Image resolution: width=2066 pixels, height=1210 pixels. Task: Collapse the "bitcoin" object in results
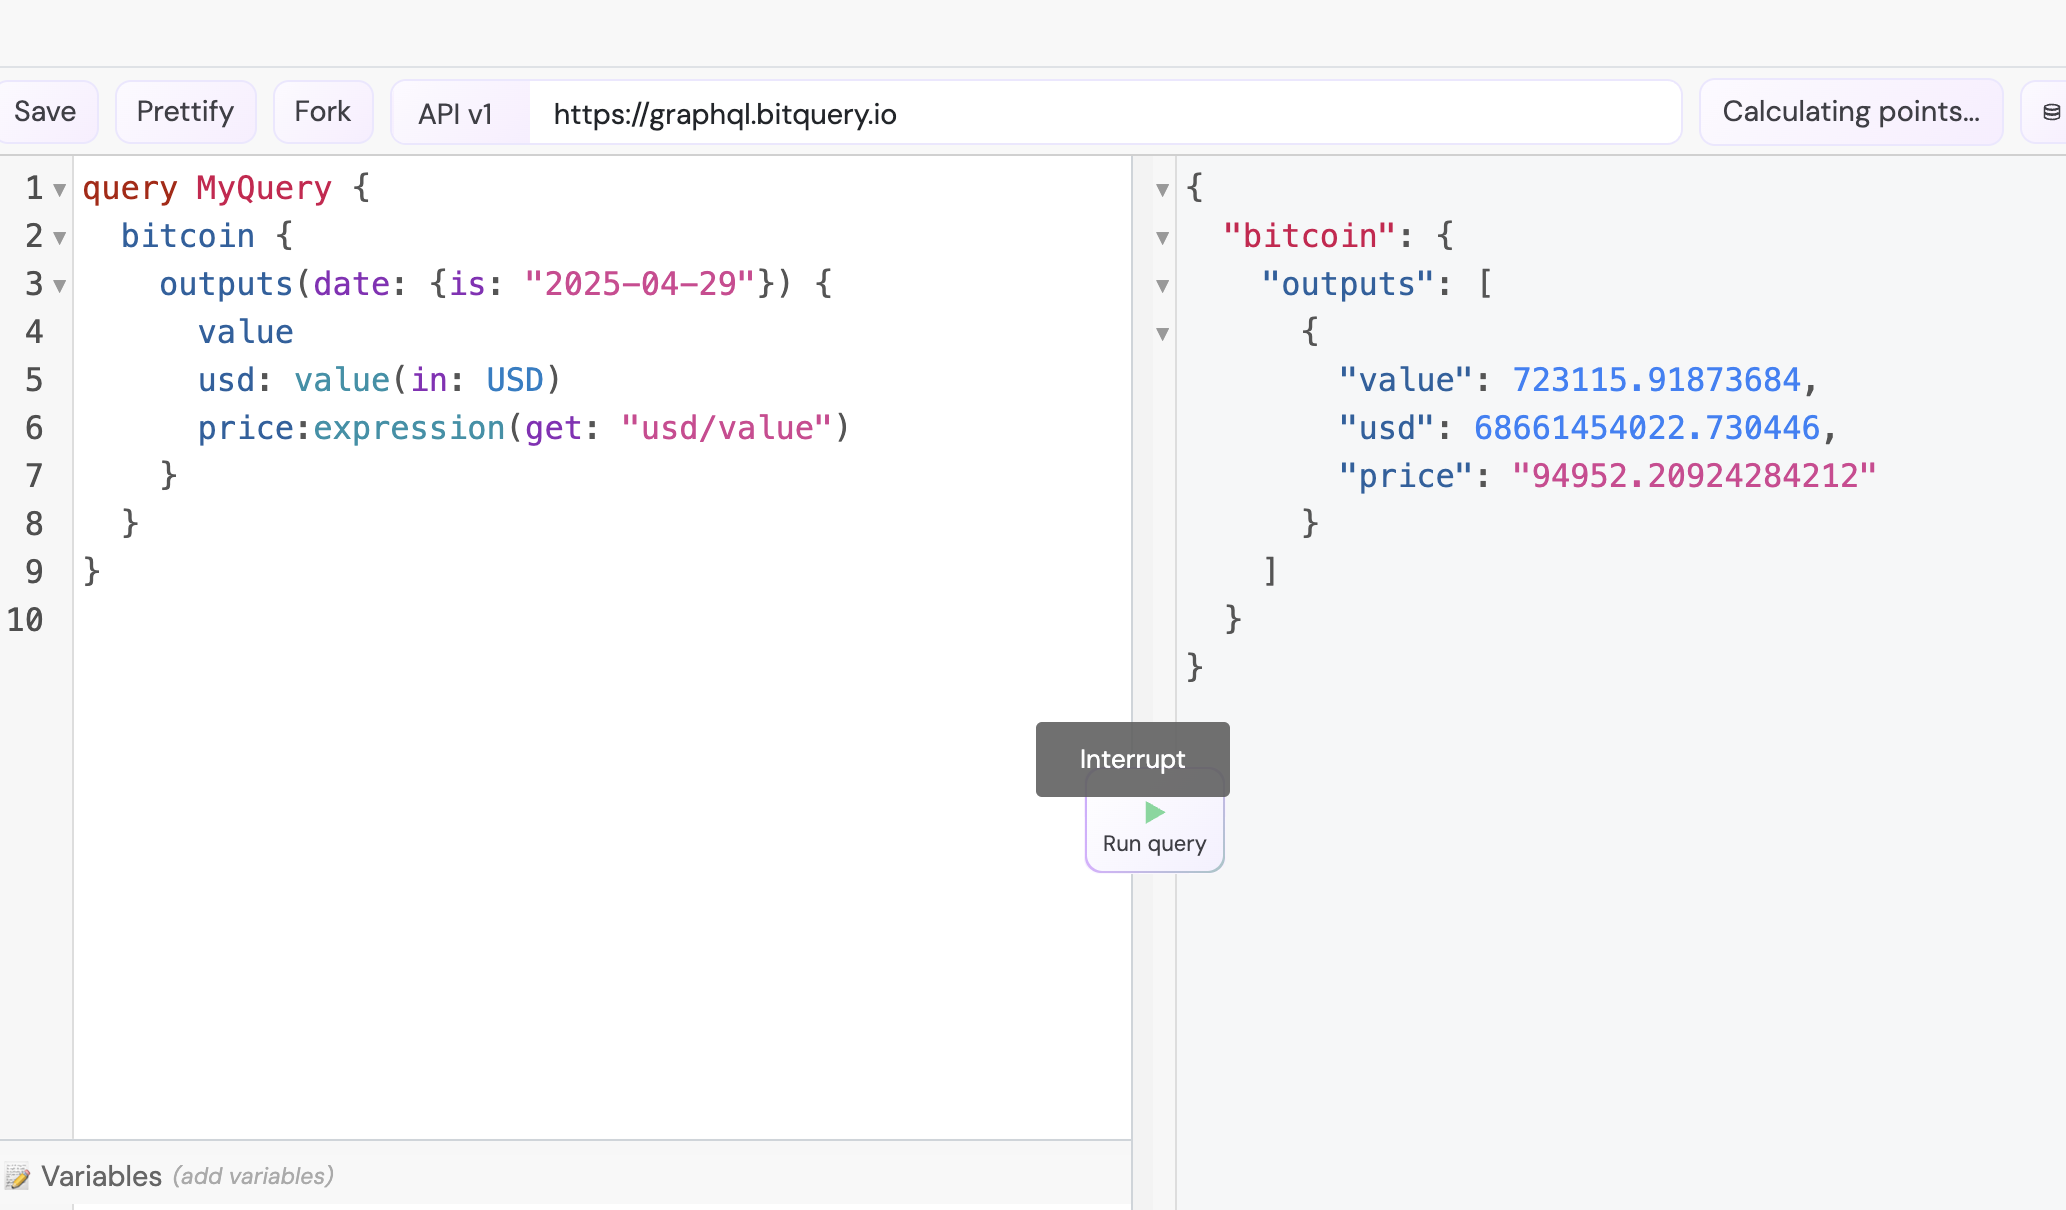(1162, 238)
